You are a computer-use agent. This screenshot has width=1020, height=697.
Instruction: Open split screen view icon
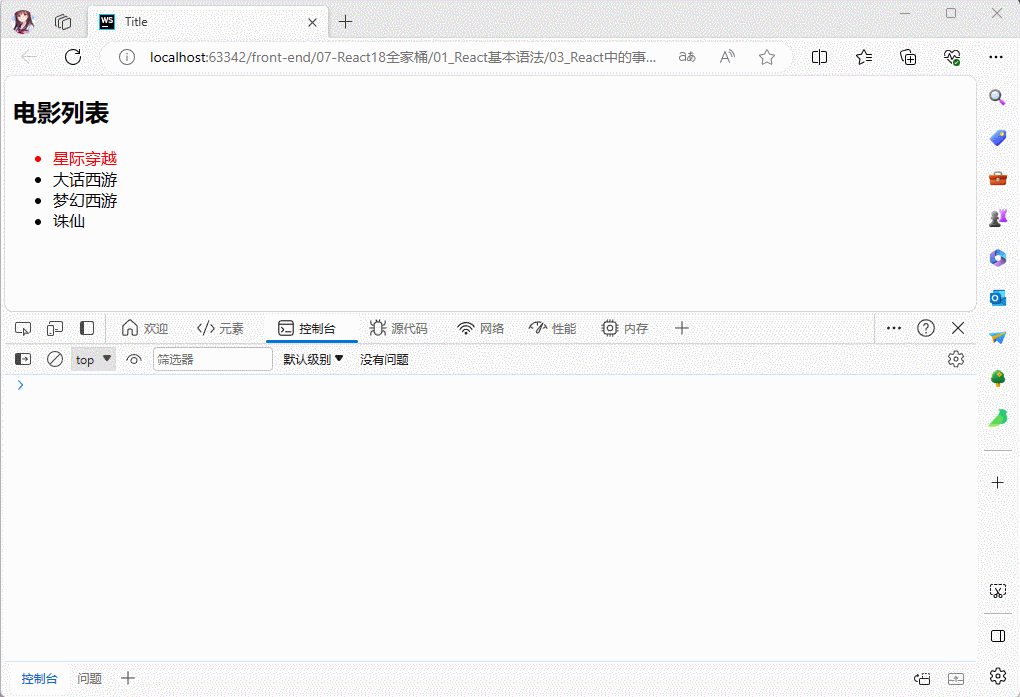[x=819, y=57]
